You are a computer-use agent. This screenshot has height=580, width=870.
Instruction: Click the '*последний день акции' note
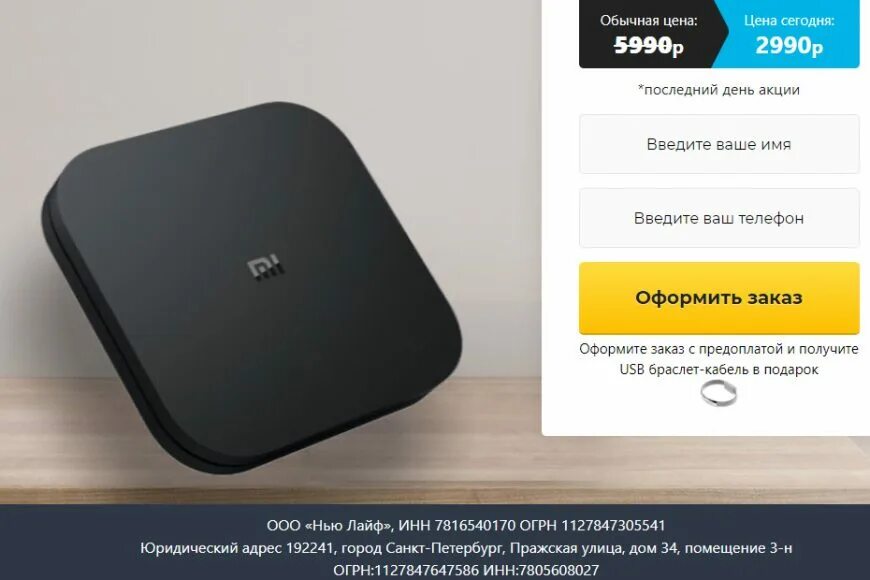(x=719, y=90)
